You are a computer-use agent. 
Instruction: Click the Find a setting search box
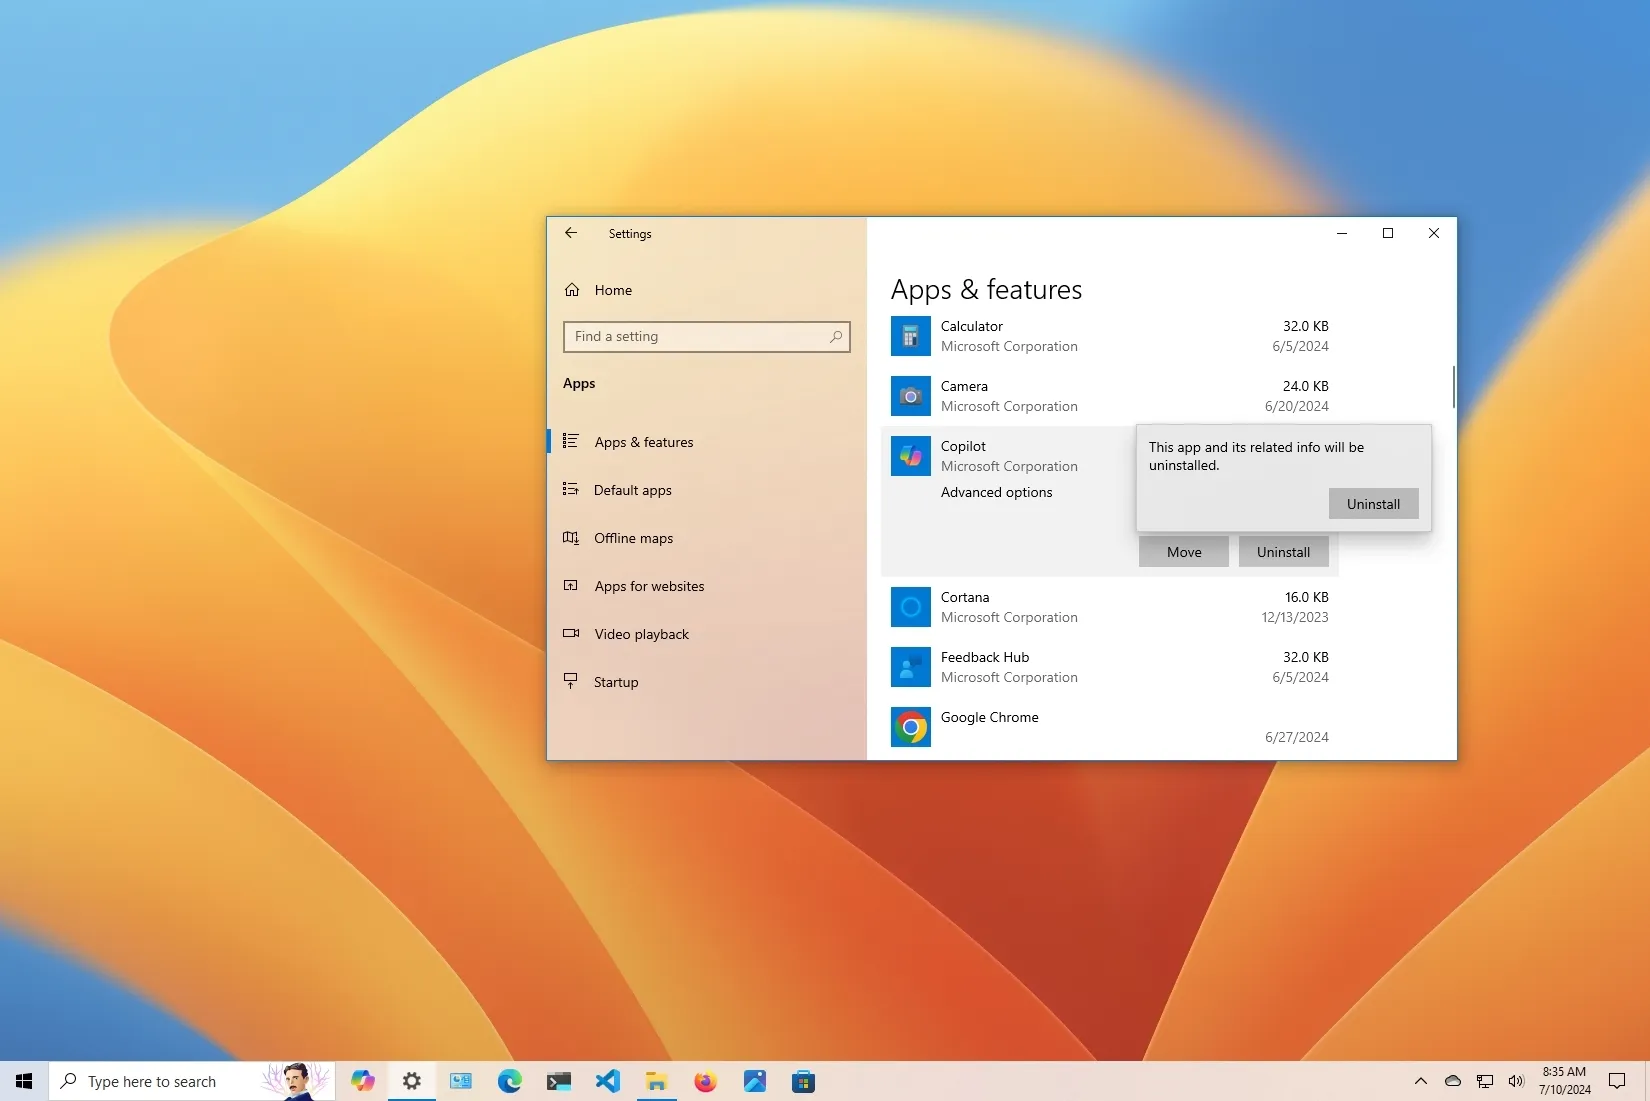[x=707, y=336]
